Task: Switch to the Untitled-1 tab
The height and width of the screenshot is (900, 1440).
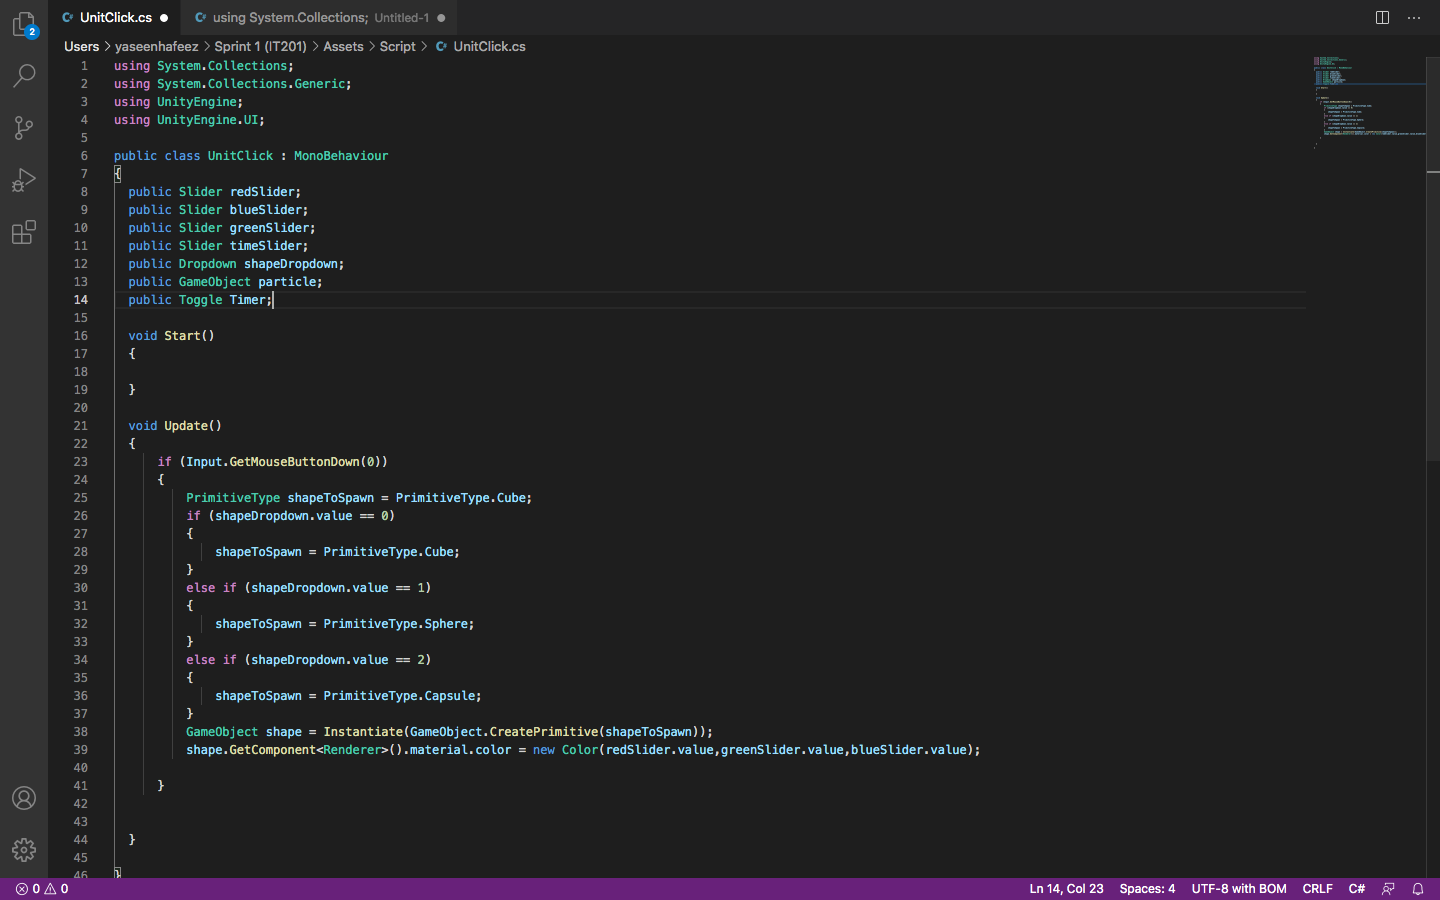Action: [321, 17]
